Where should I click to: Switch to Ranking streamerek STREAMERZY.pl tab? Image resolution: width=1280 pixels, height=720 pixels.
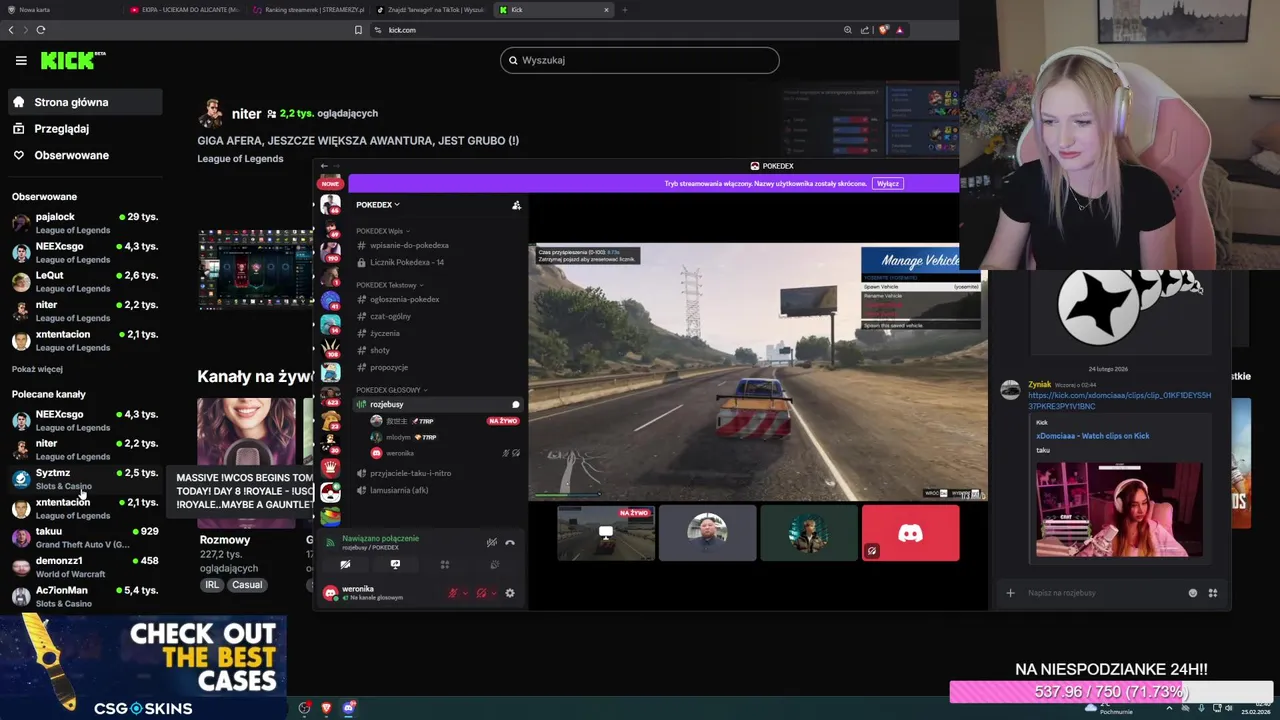(306, 10)
